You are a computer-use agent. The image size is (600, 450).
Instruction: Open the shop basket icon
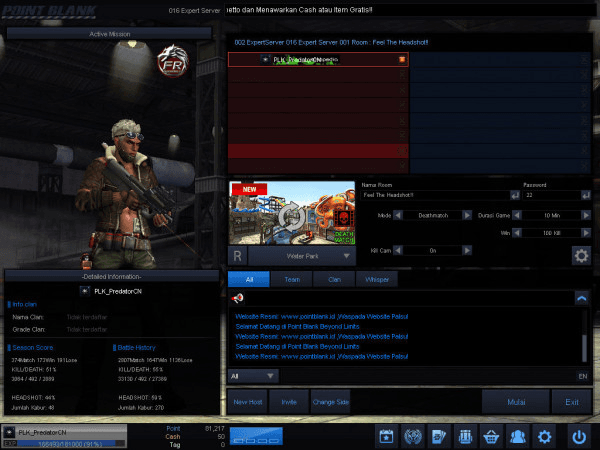click(x=491, y=436)
